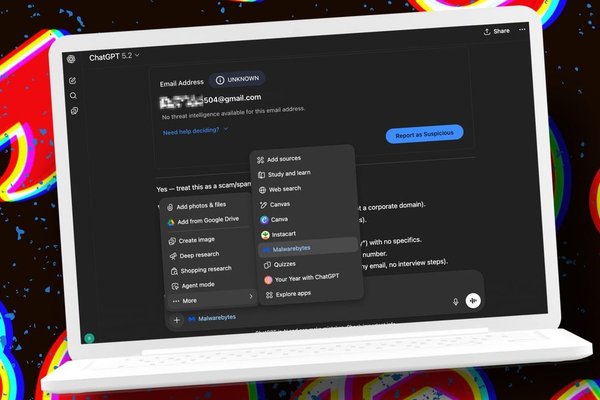Click the Google Drive icon

(x=171, y=222)
